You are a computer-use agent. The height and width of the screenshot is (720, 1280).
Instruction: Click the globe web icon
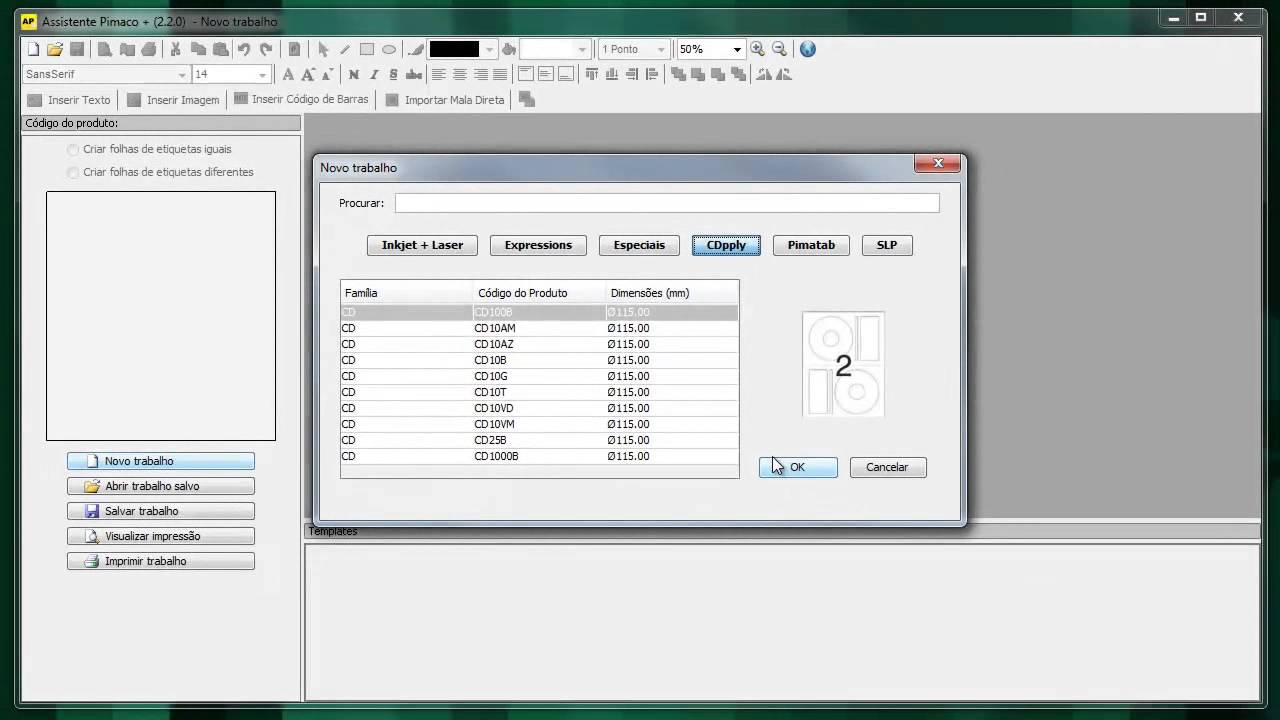click(808, 49)
